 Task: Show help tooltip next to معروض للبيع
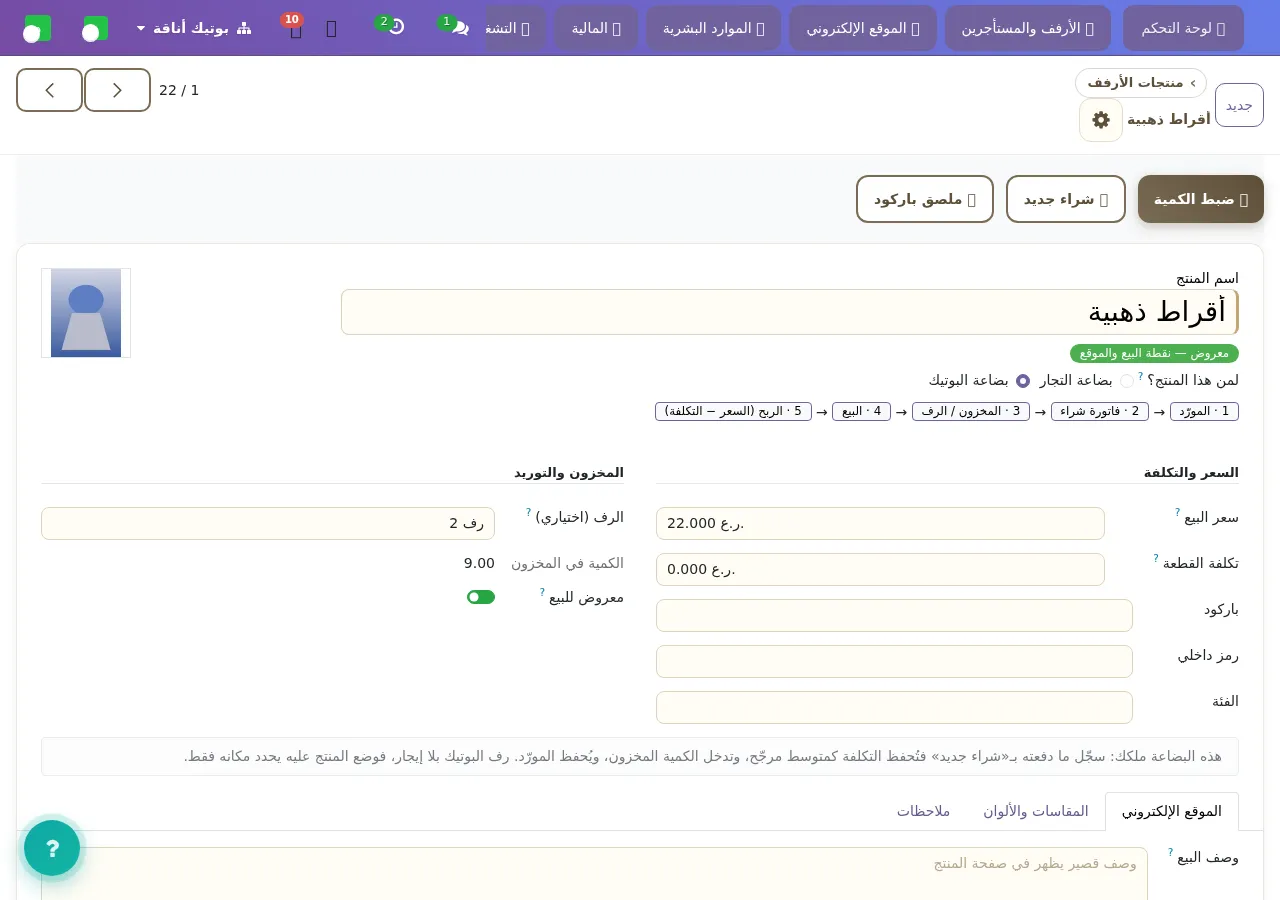coord(543,592)
